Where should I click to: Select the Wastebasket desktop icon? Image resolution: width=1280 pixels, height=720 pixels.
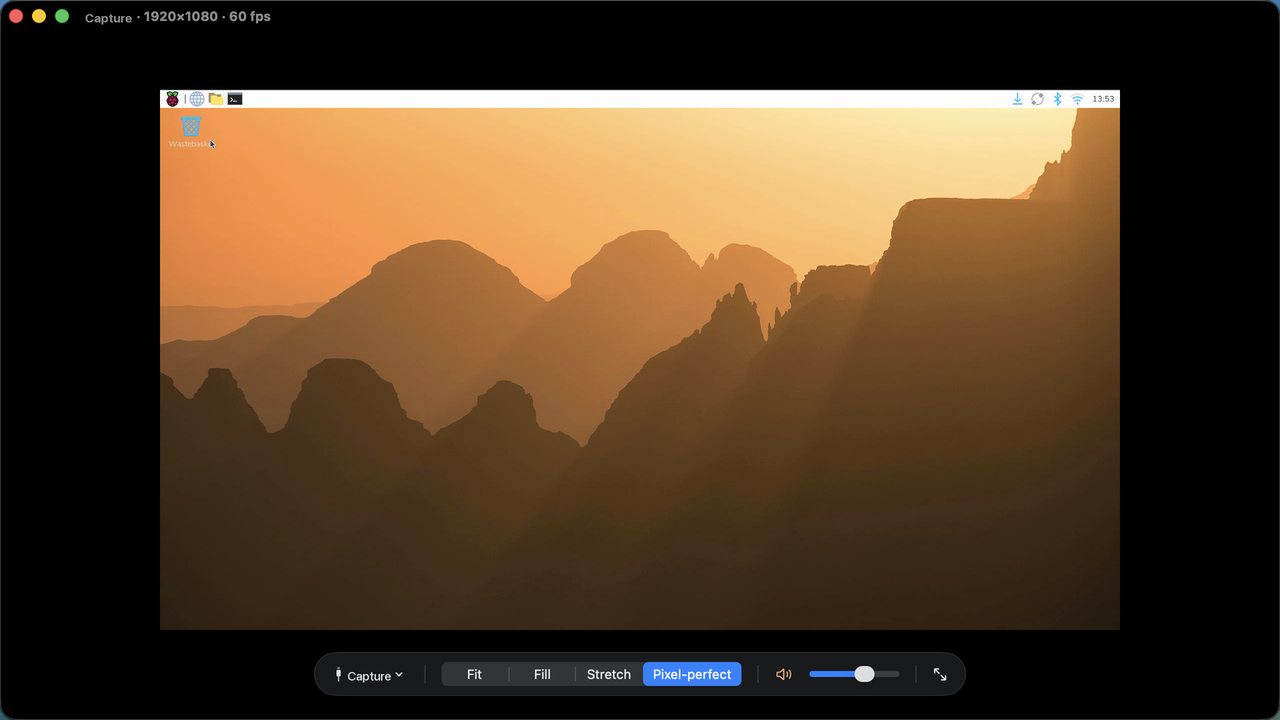[x=190, y=132]
